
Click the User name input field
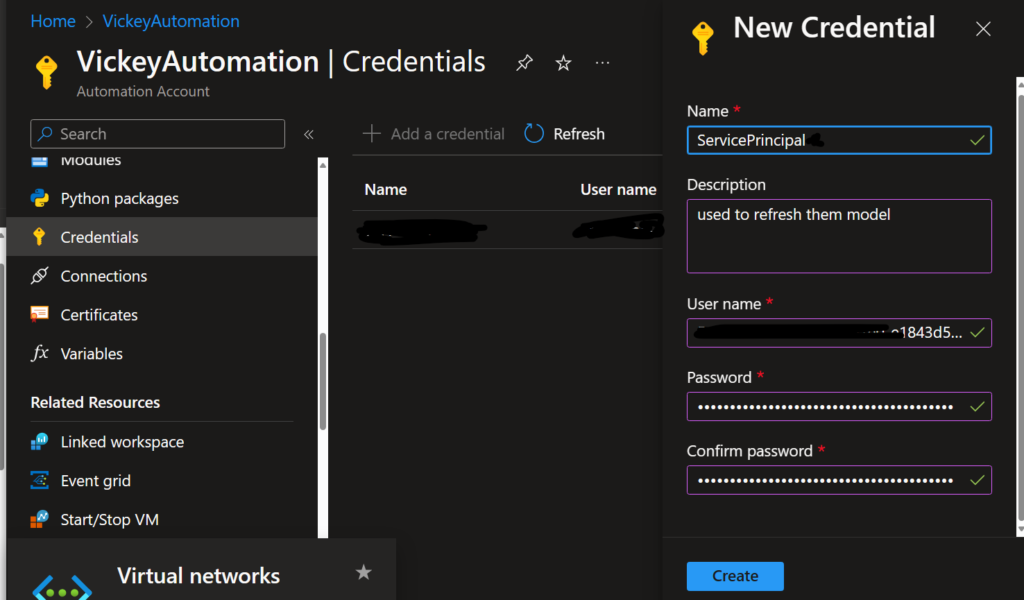839,333
